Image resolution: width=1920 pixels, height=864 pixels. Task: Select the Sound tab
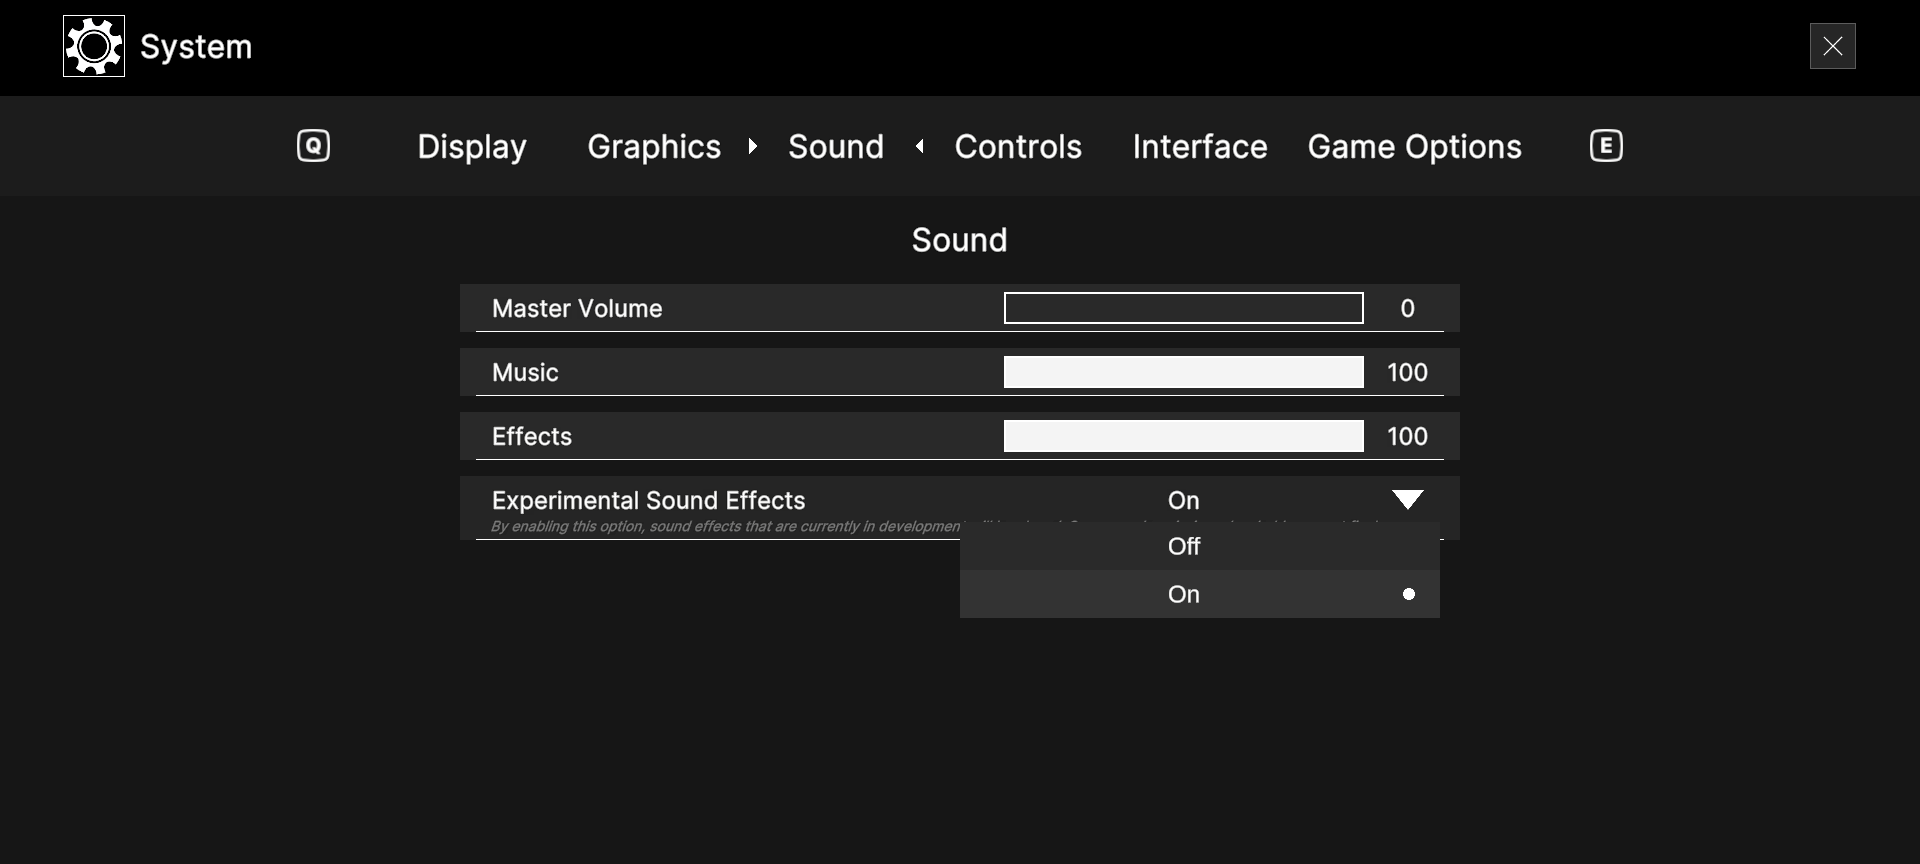click(x=836, y=147)
